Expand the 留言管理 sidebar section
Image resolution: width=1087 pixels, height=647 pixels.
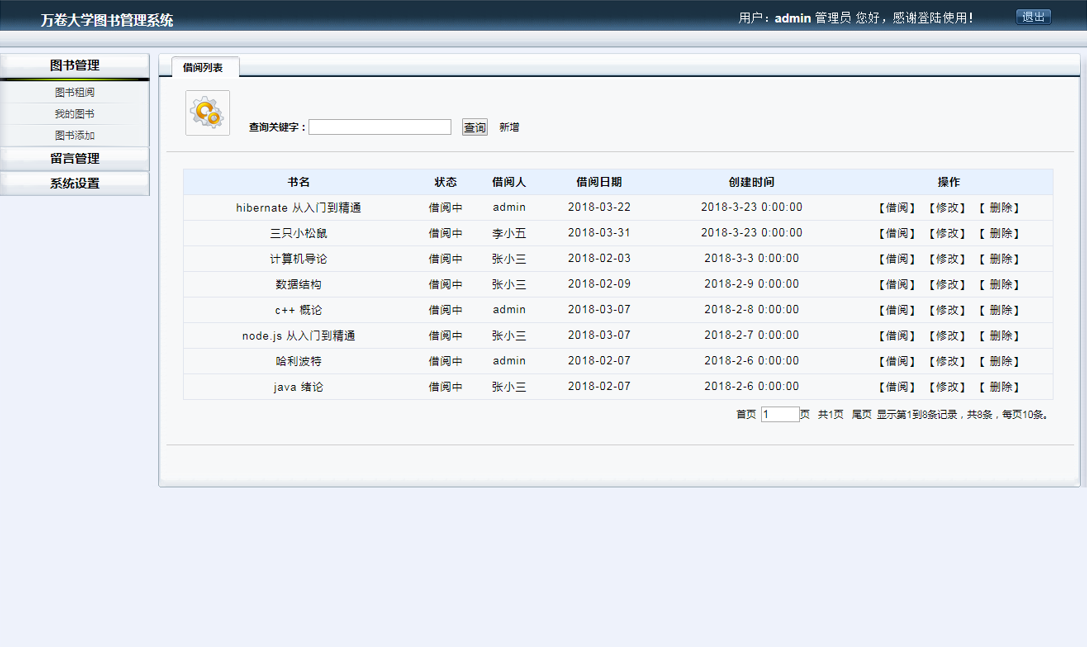click(x=74, y=157)
